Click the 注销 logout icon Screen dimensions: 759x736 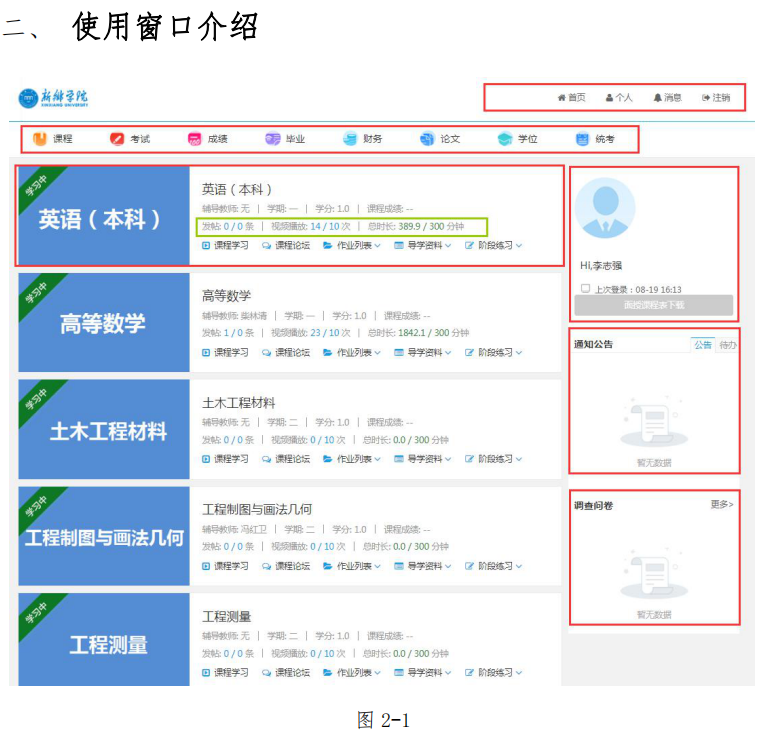point(706,98)
